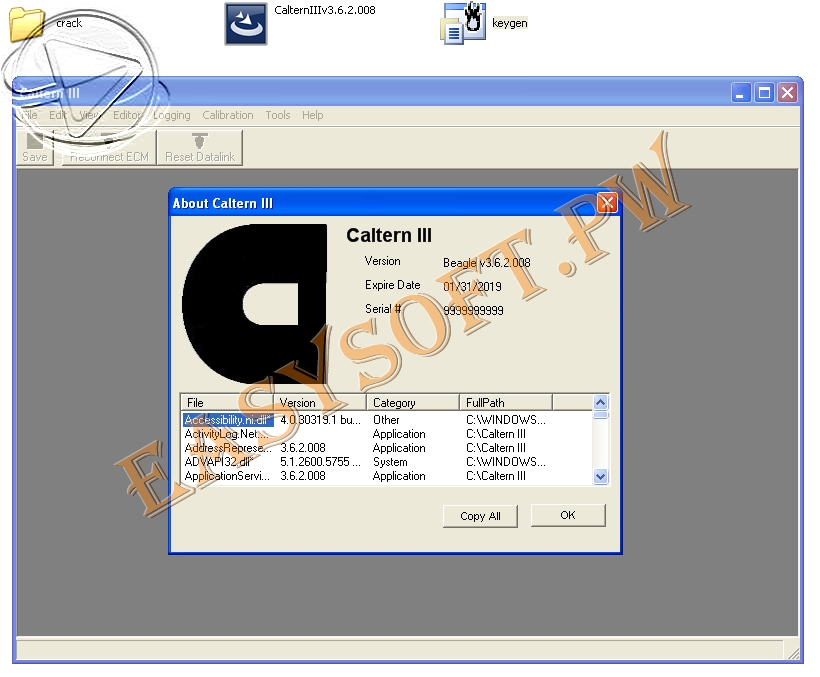Sort by FullPath column header
Image resolution: width=820 pixels, height=677 pixels.
tap(506, 403)
